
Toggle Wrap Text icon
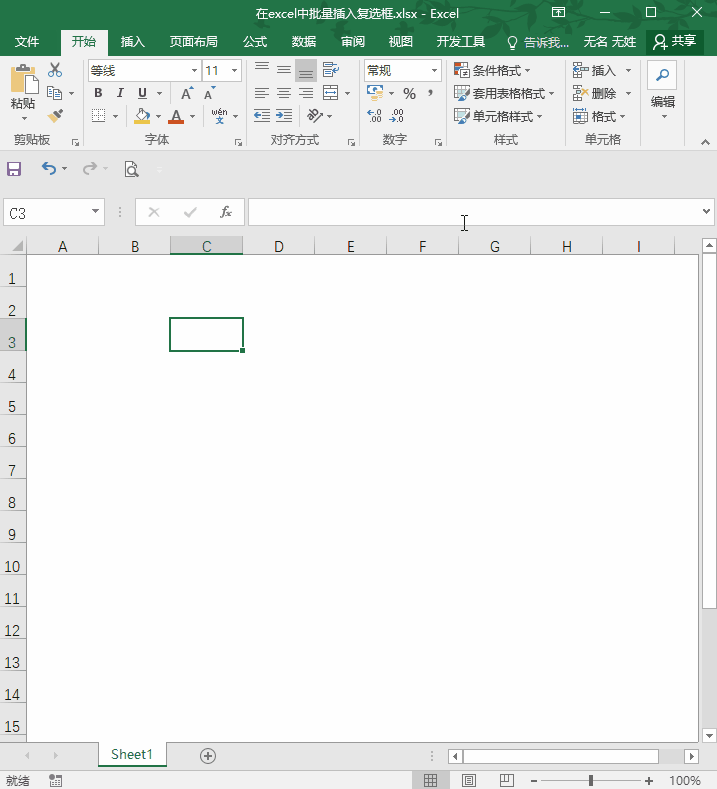(331, 69)
